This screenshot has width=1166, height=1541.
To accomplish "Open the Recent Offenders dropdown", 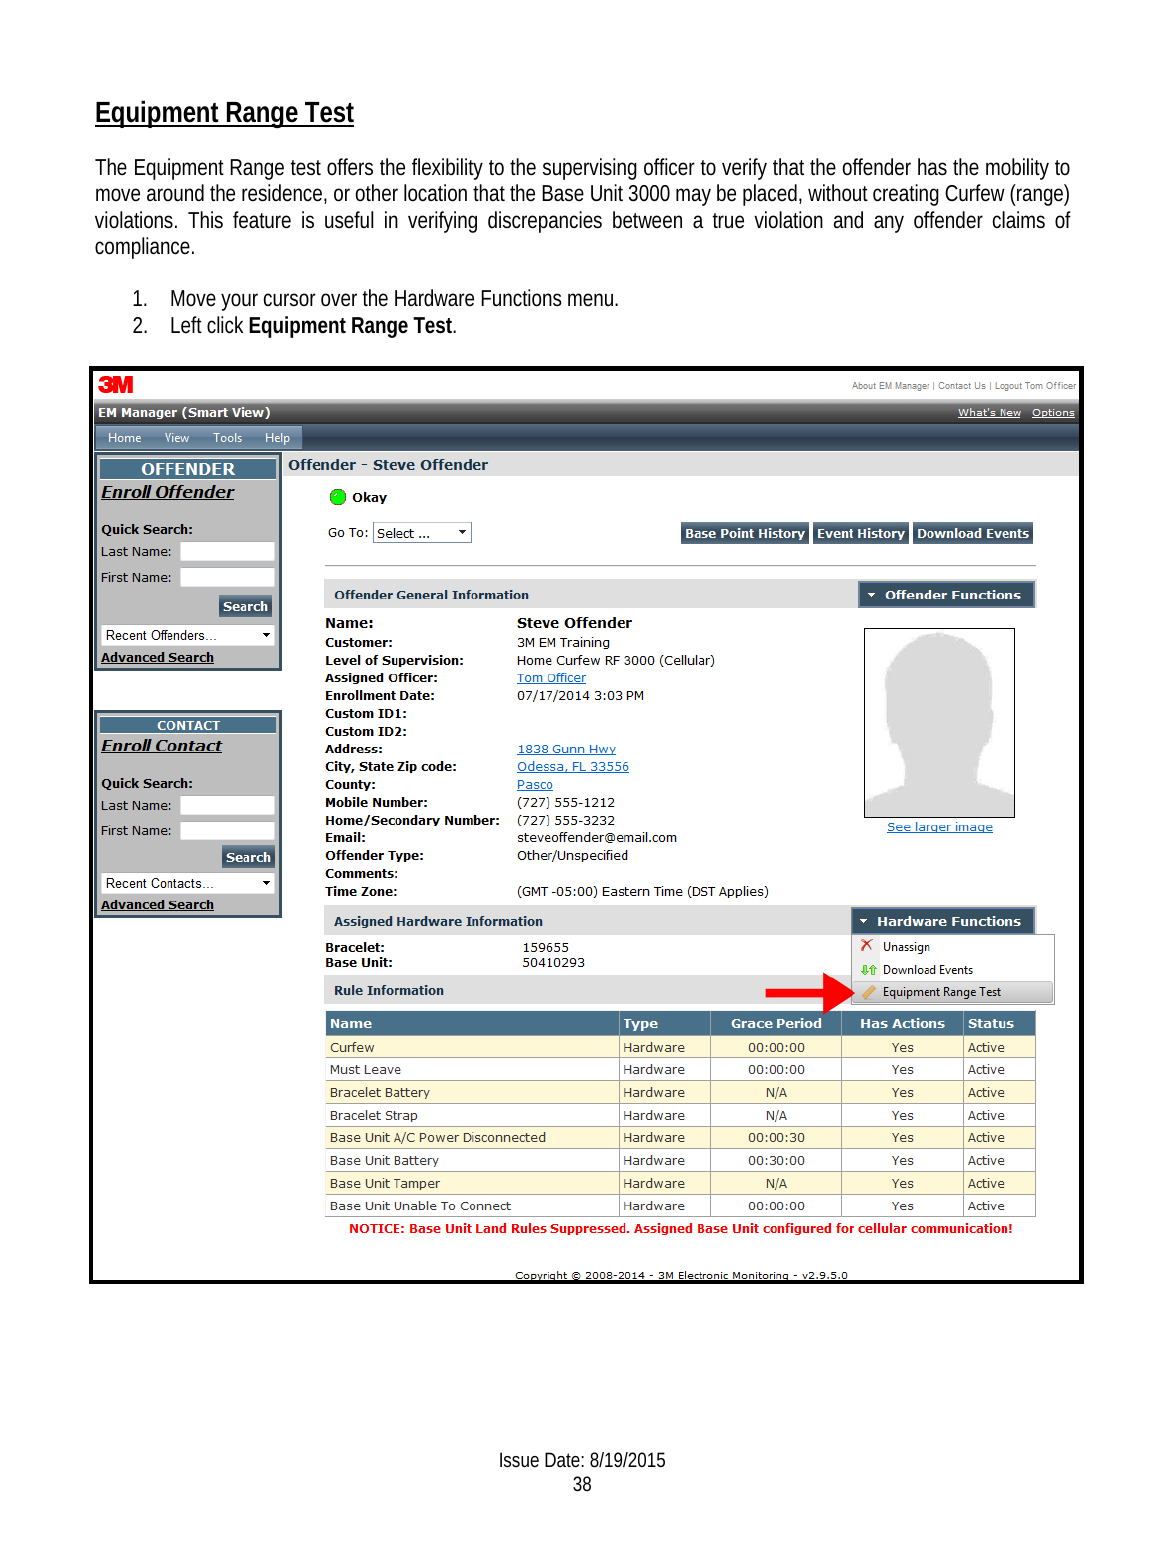I will 188,635.
